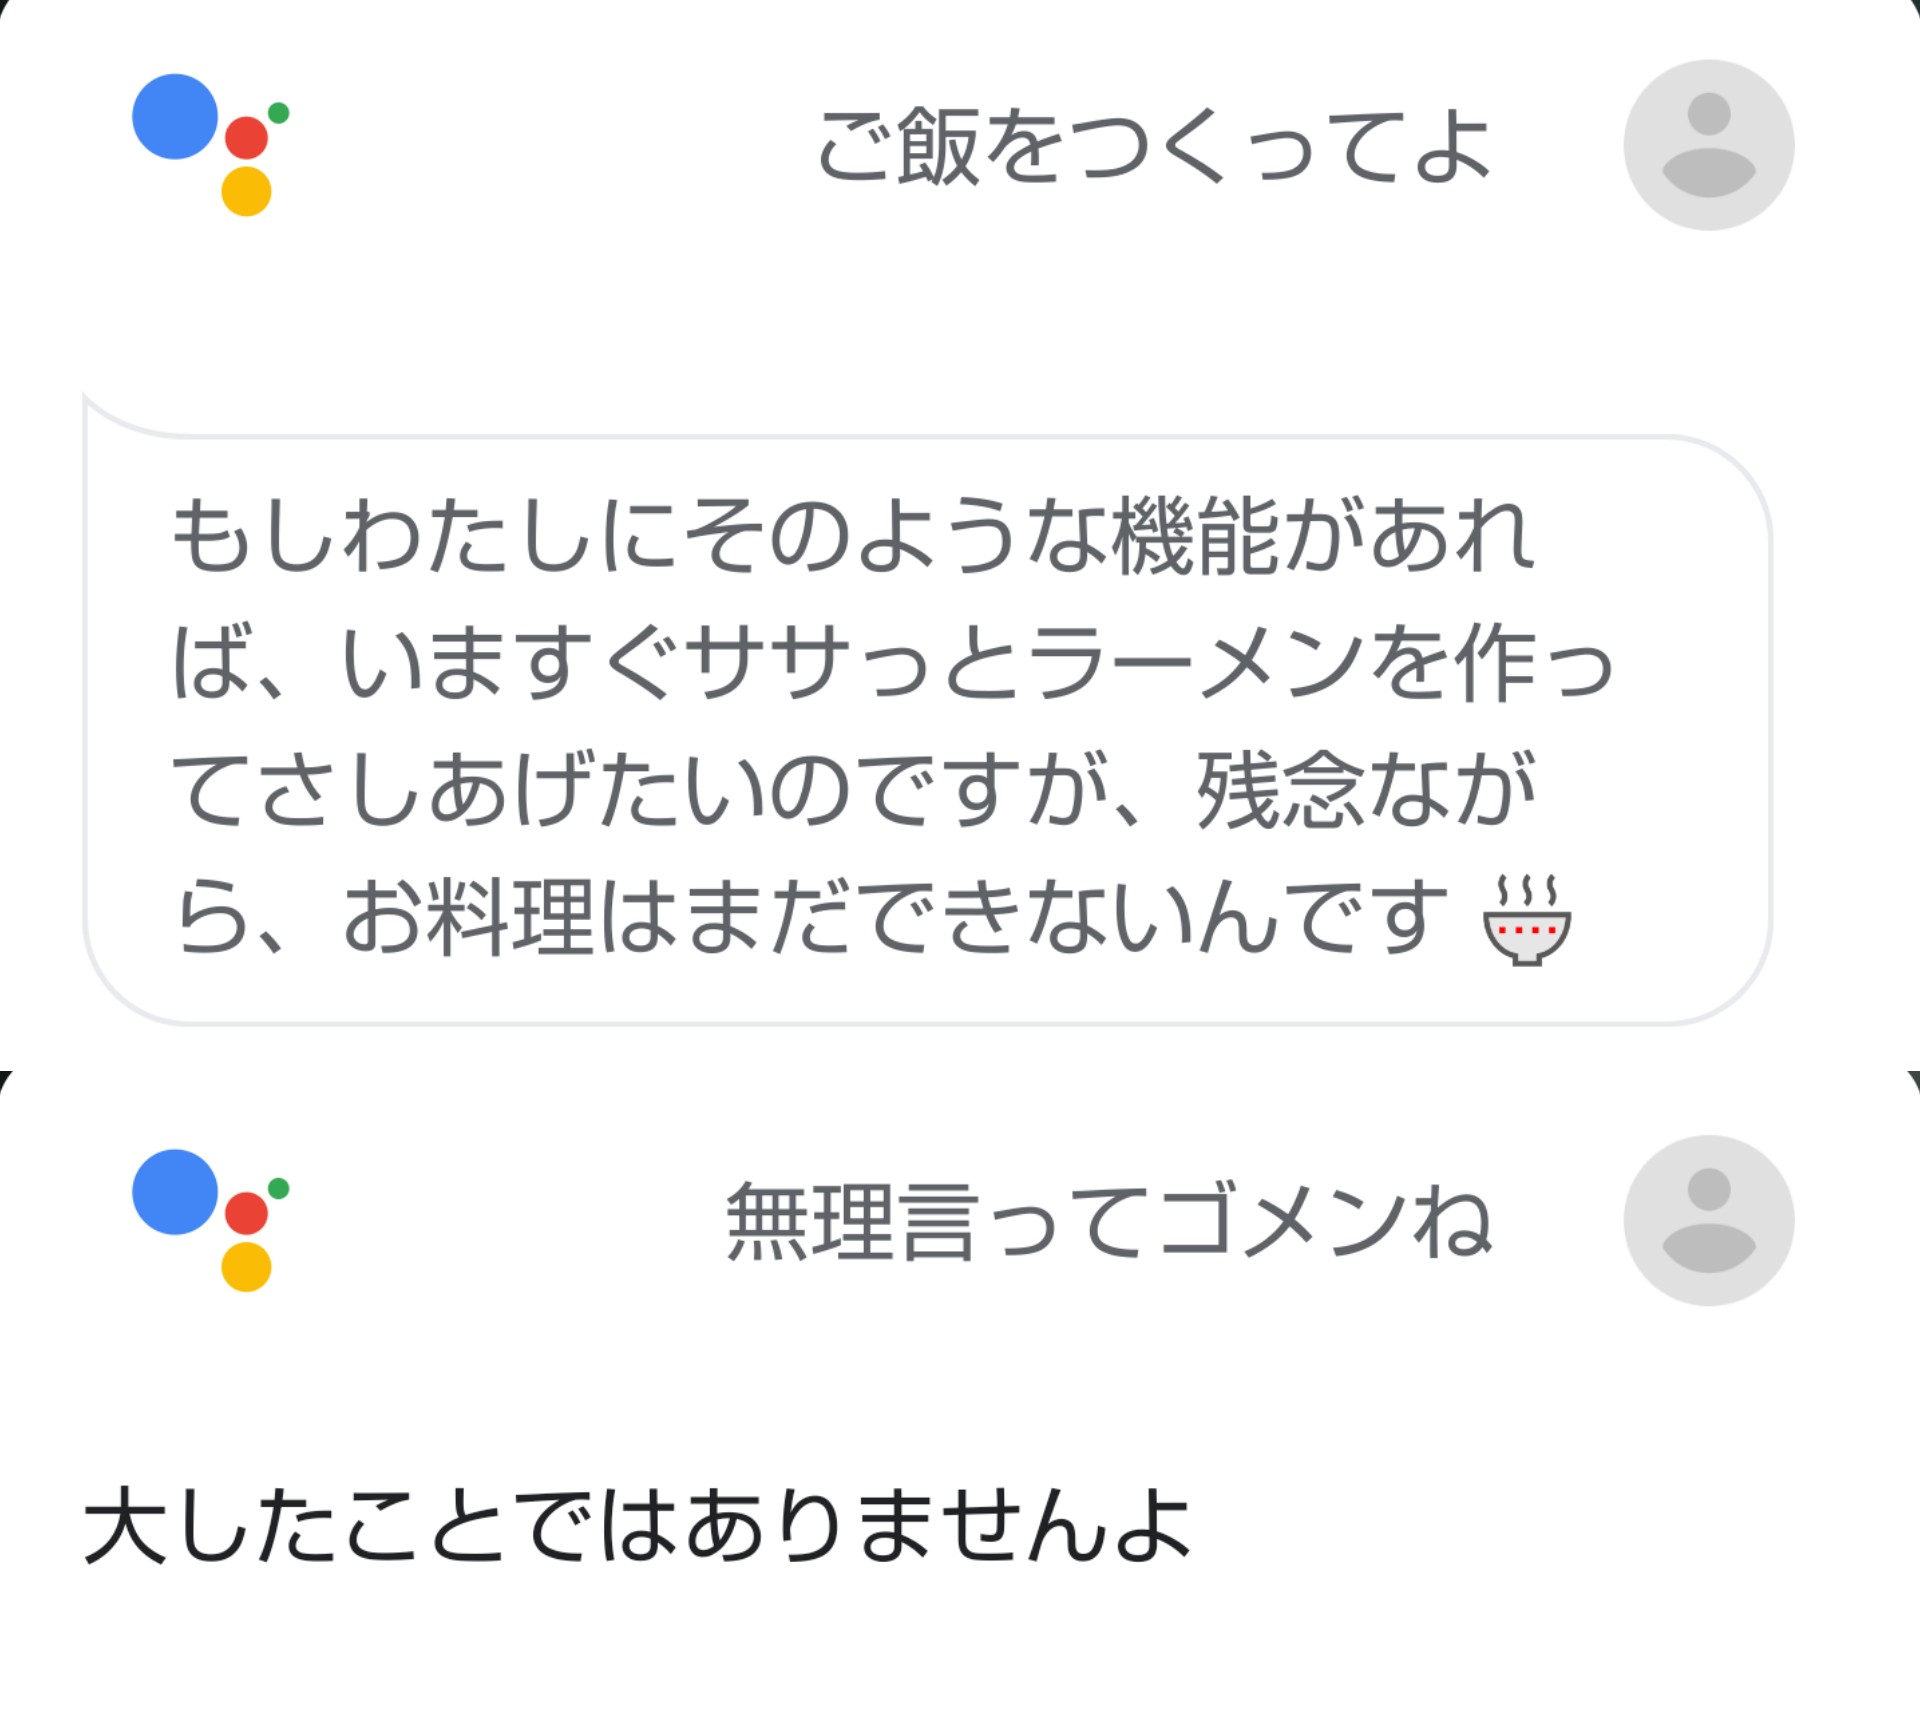Click the red dot of the top Assistant logo
The height and width of the screenshot is (1718, 1920).
pos(246,138)
